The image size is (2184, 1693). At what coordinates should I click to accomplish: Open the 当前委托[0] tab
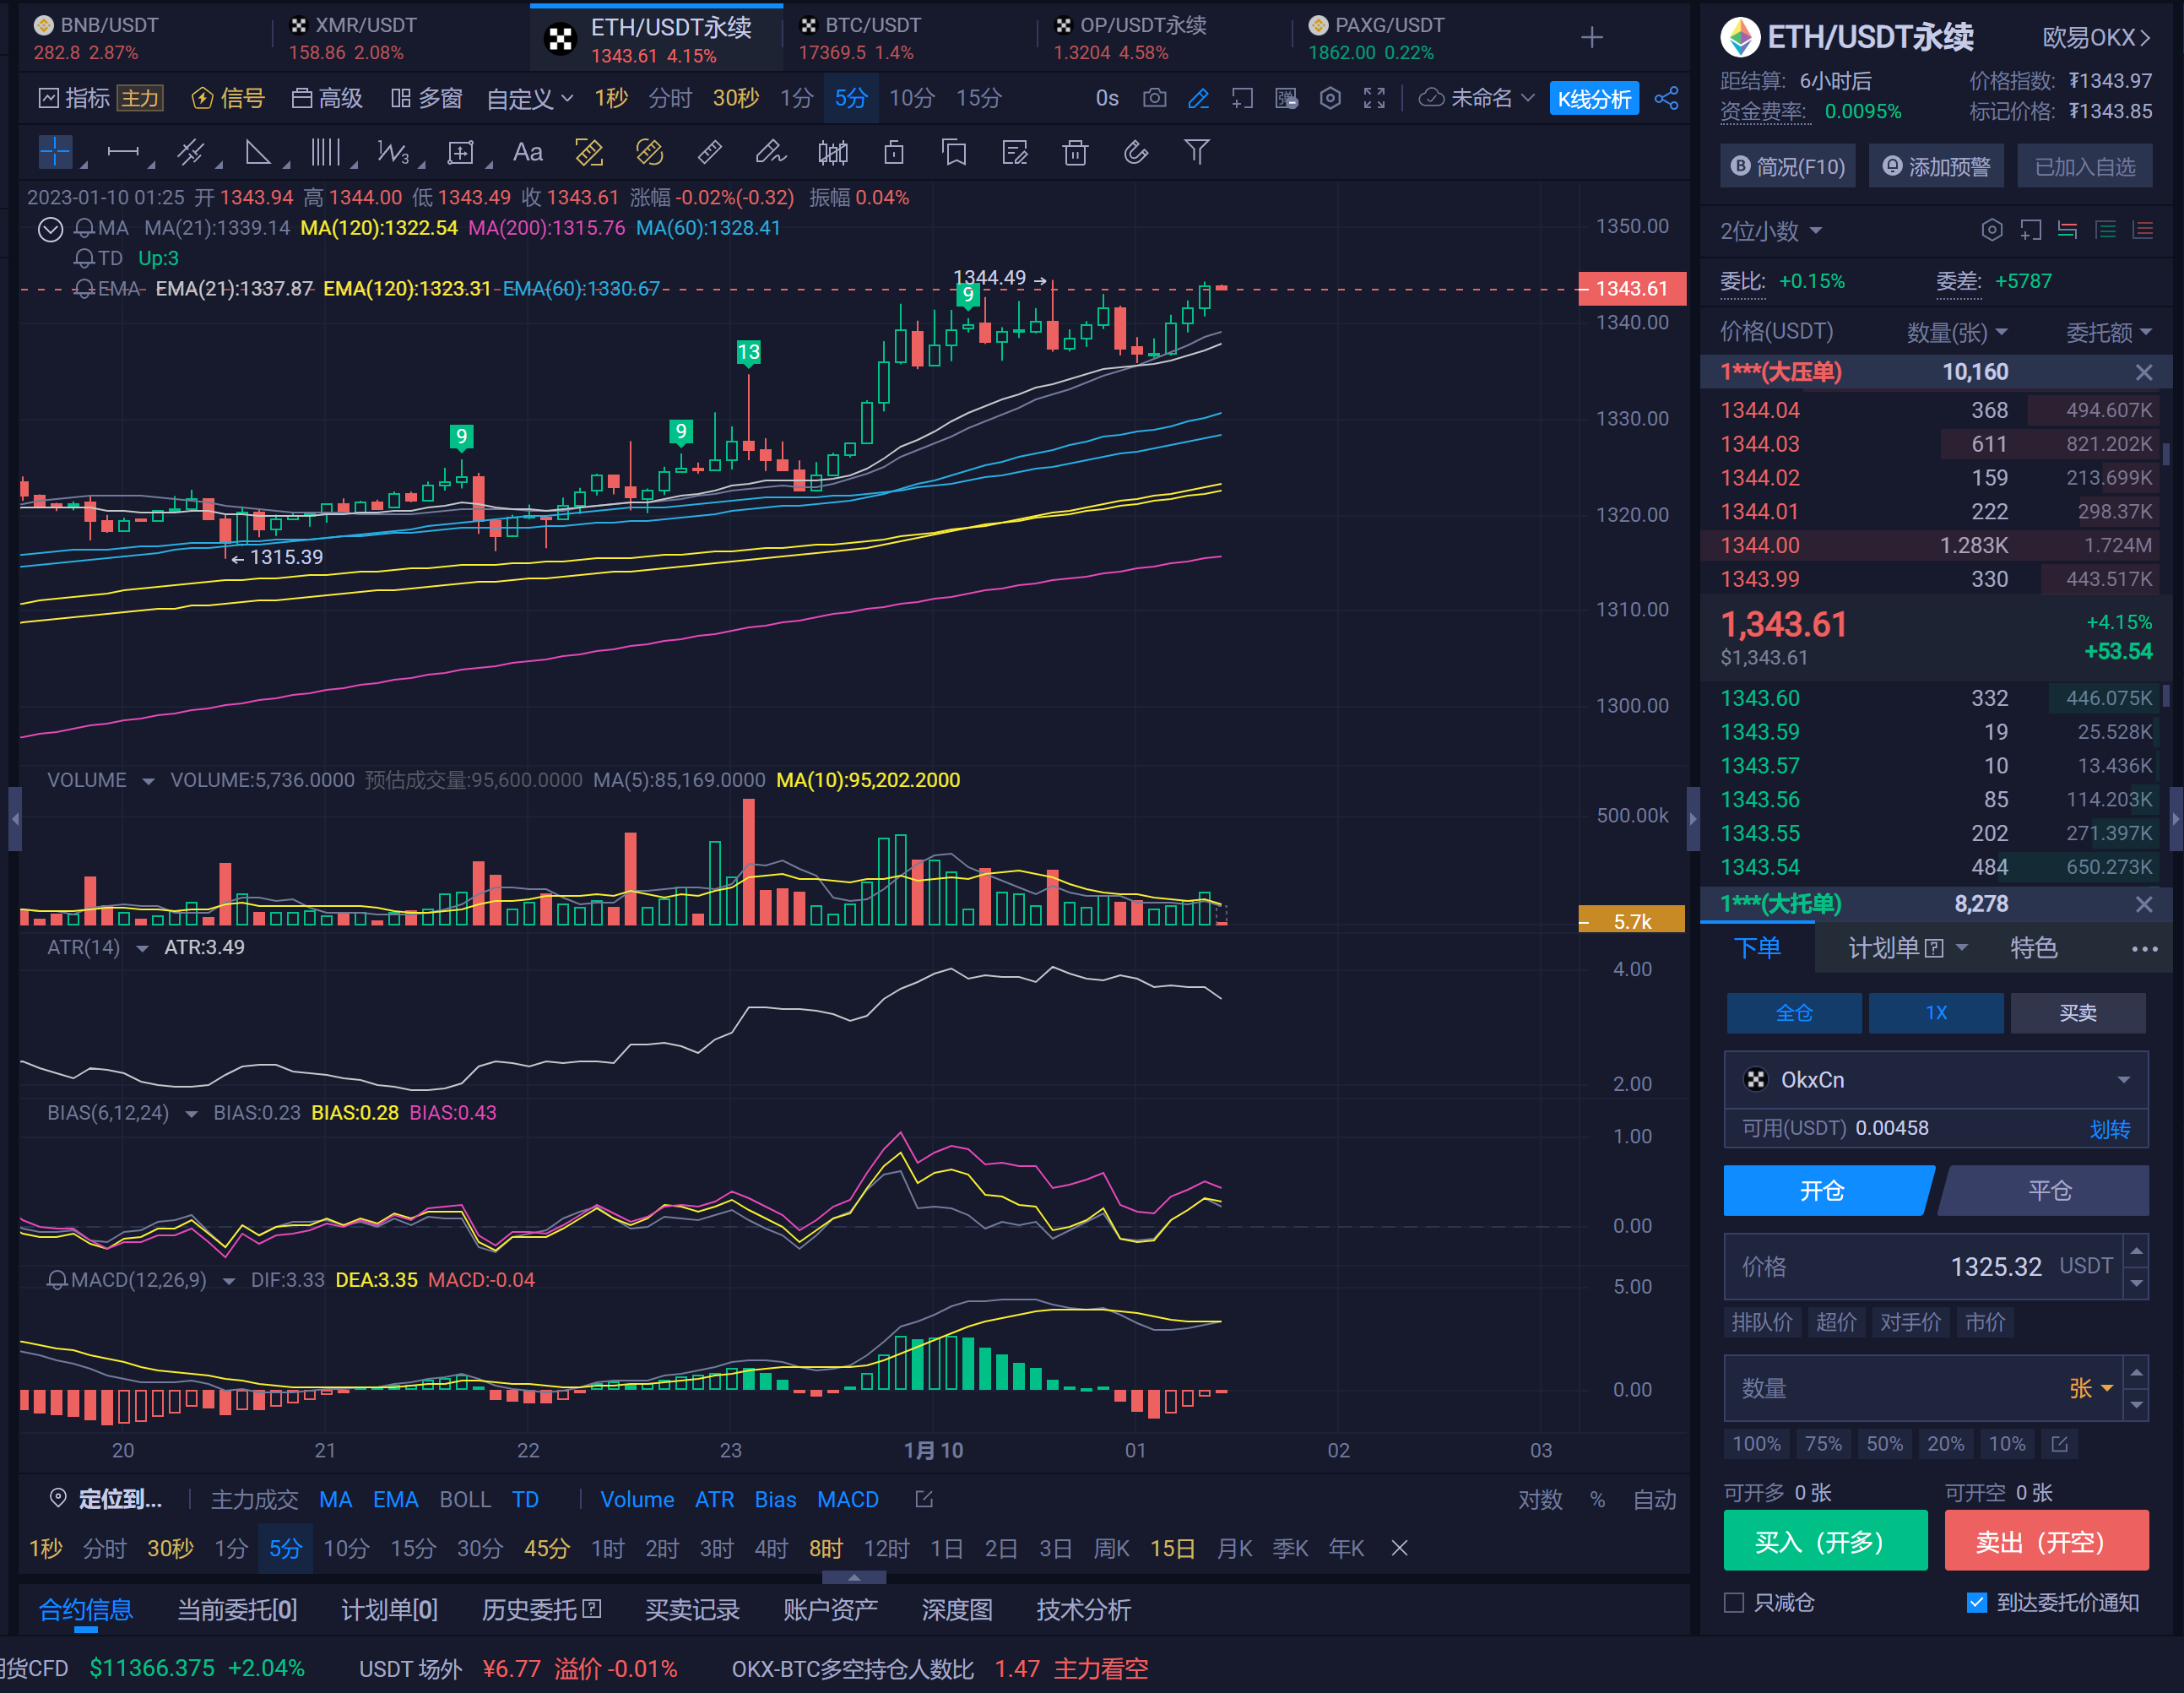237,1609
